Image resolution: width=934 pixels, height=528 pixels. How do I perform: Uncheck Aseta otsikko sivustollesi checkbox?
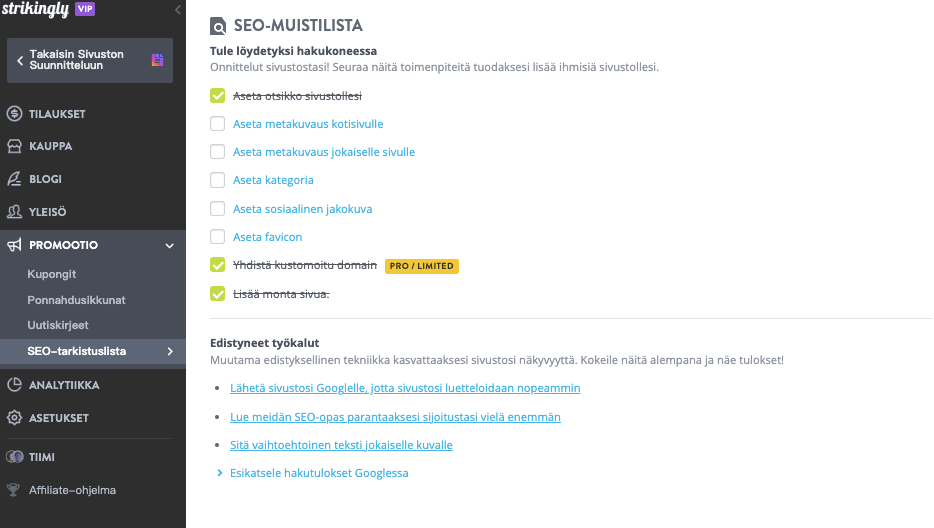click(x=217, y=95)
